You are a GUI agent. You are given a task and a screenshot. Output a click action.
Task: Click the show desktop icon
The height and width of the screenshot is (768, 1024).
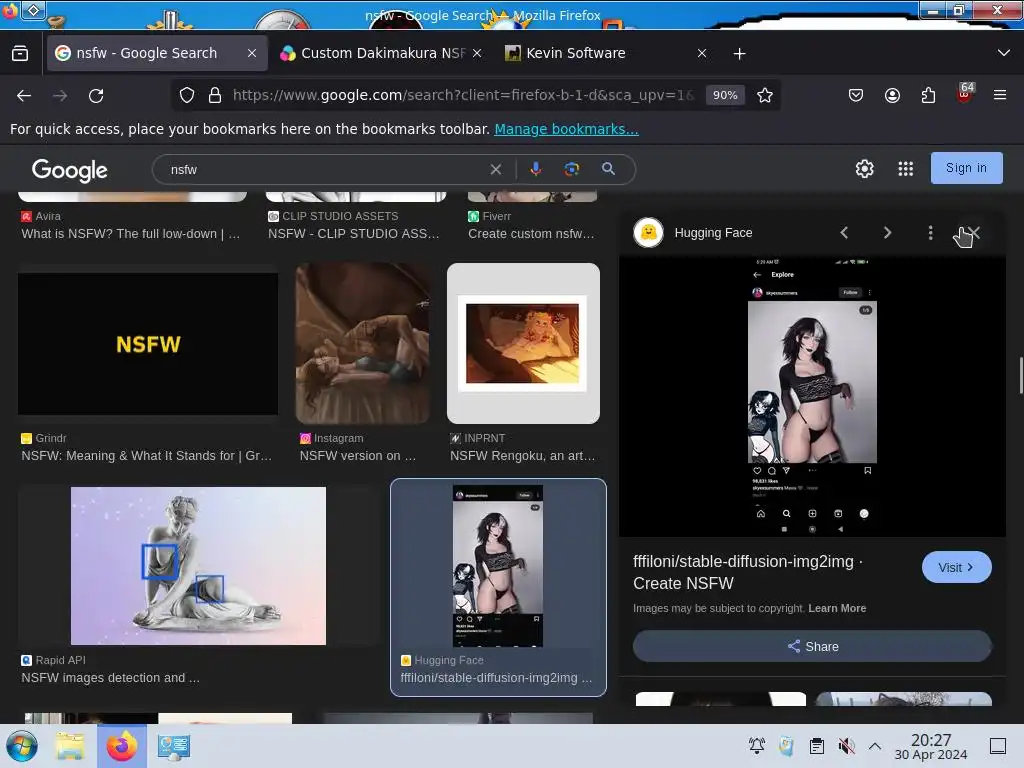click(998, 746)
